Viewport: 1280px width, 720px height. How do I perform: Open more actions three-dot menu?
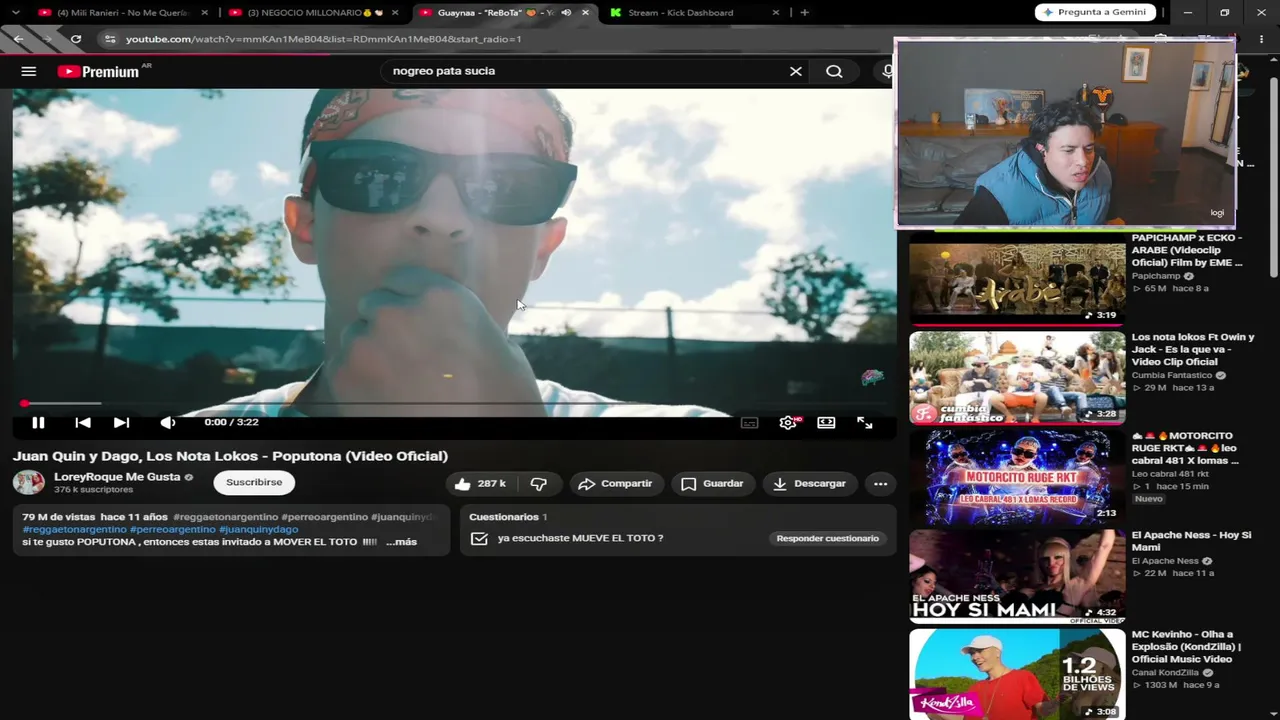tap(880, 484)
